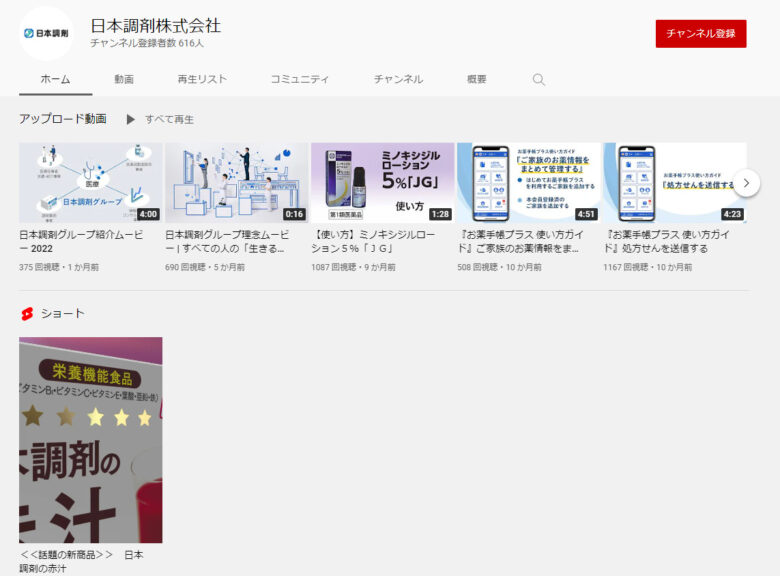The height and width of the screenshot is (576, 780).
Task: Click the すべて再生 link
Action: pyautogui.click(x=169, y=119)
